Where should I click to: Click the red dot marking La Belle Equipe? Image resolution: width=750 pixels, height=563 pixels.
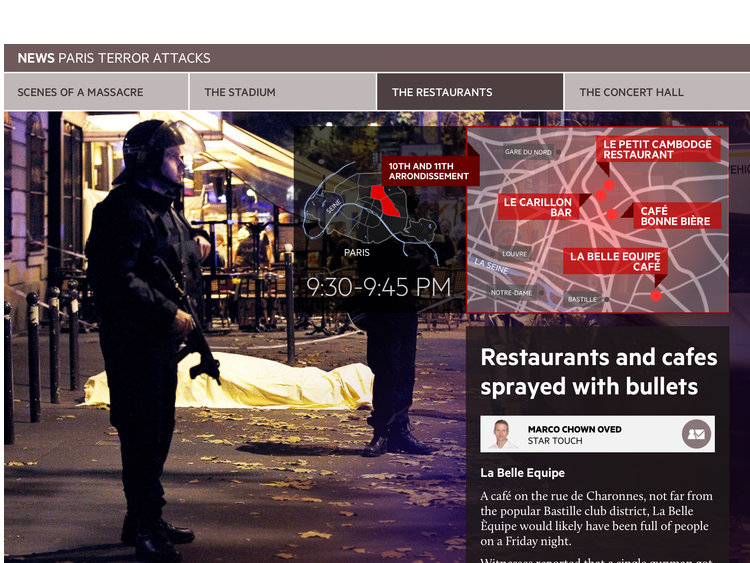pyautogui.click(x=656, y=296)
